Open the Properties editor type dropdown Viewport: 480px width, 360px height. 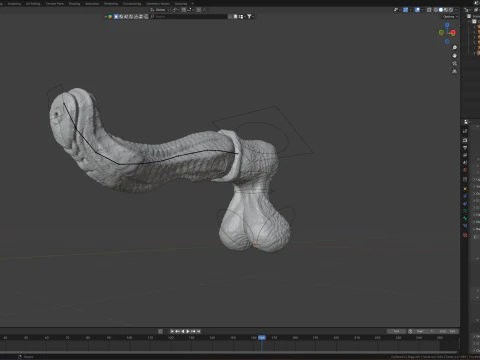point(467,122)
